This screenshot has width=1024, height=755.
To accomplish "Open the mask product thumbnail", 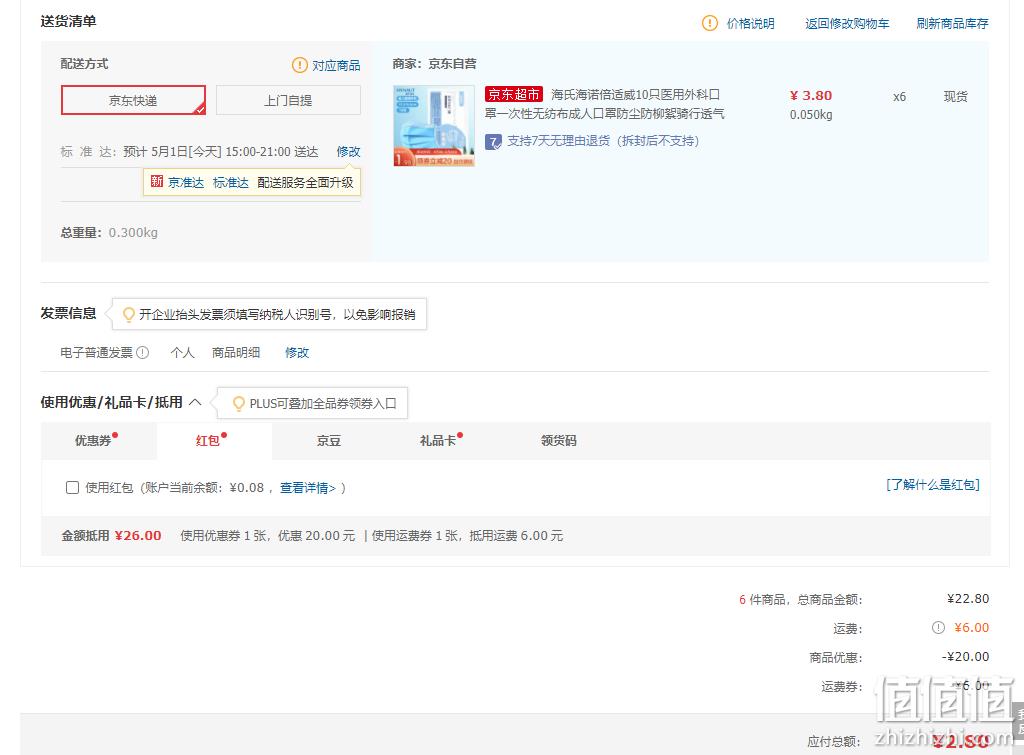I will tap(434, 125).
